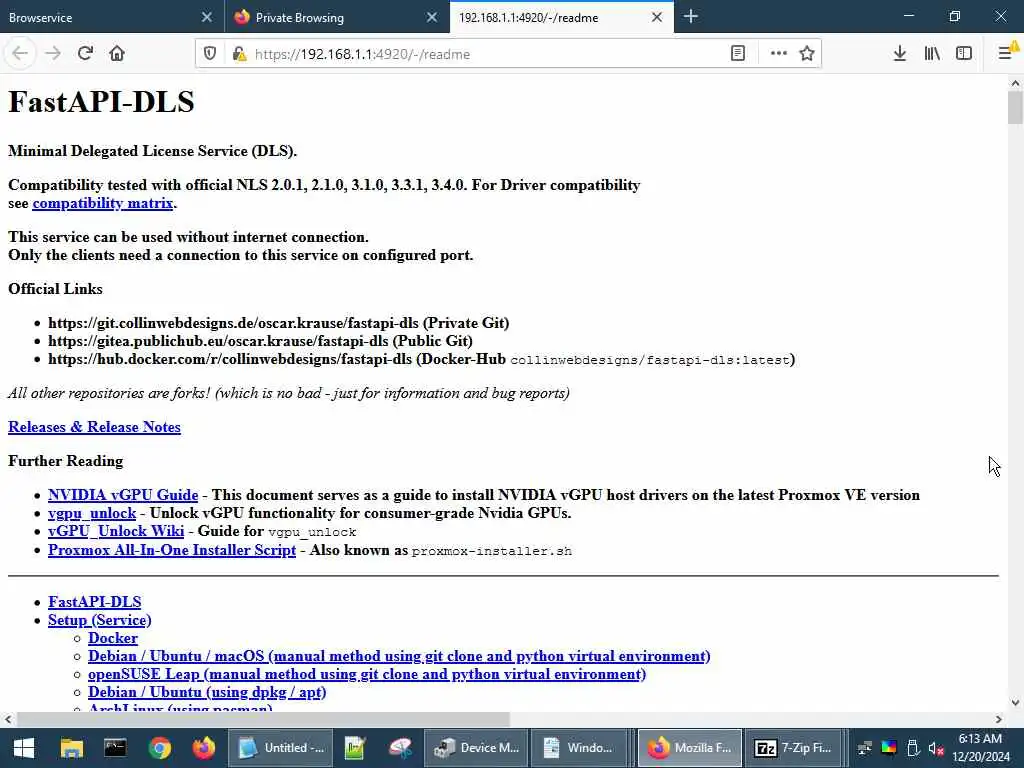
Task: Open Proxmox All-In-One Installer Script link
Action: pyautogui.click(x=172, y=550)
